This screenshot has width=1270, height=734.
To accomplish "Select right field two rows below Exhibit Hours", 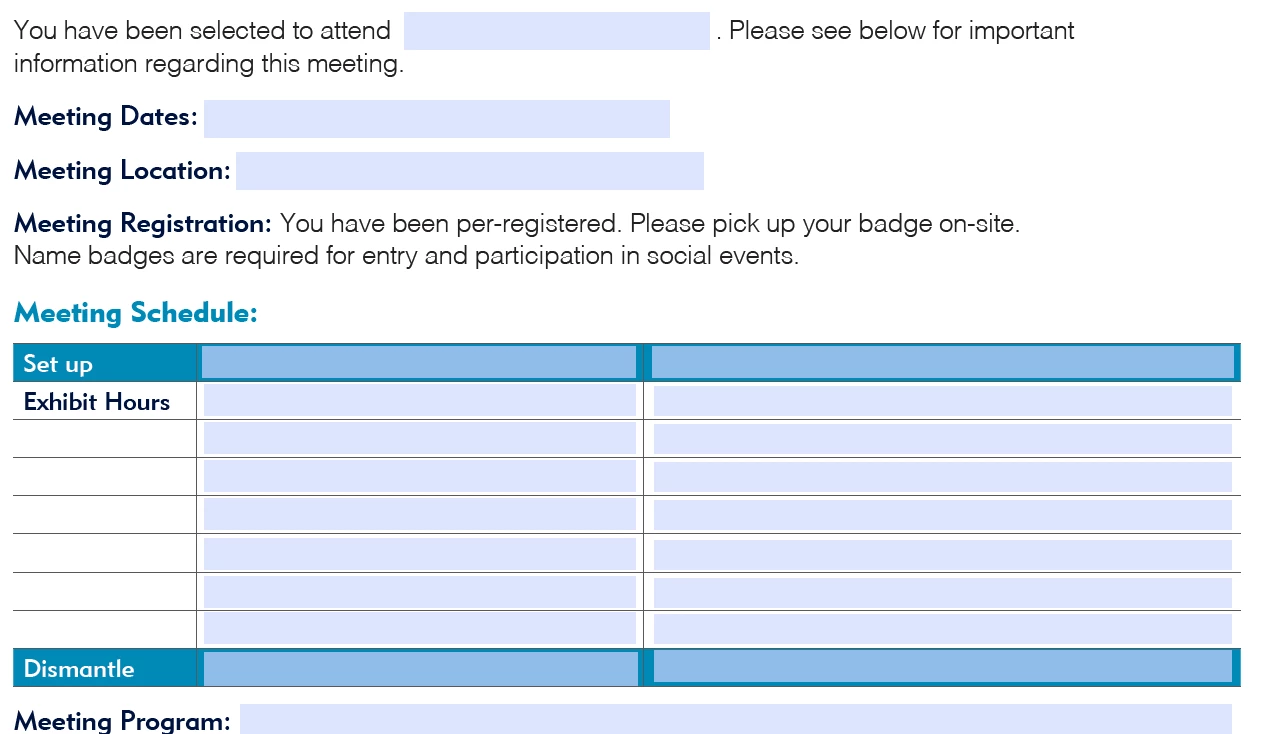I will [x=943, y=476].
